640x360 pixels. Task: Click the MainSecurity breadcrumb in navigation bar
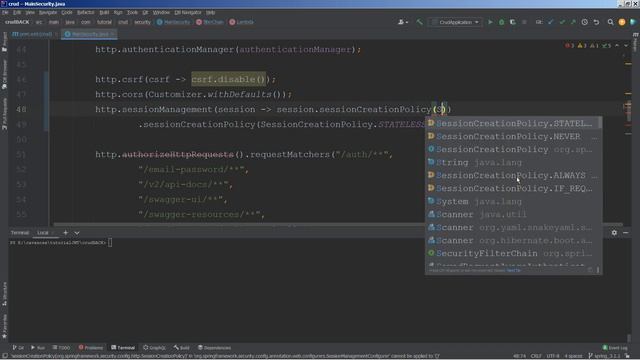tap(173, 22)
